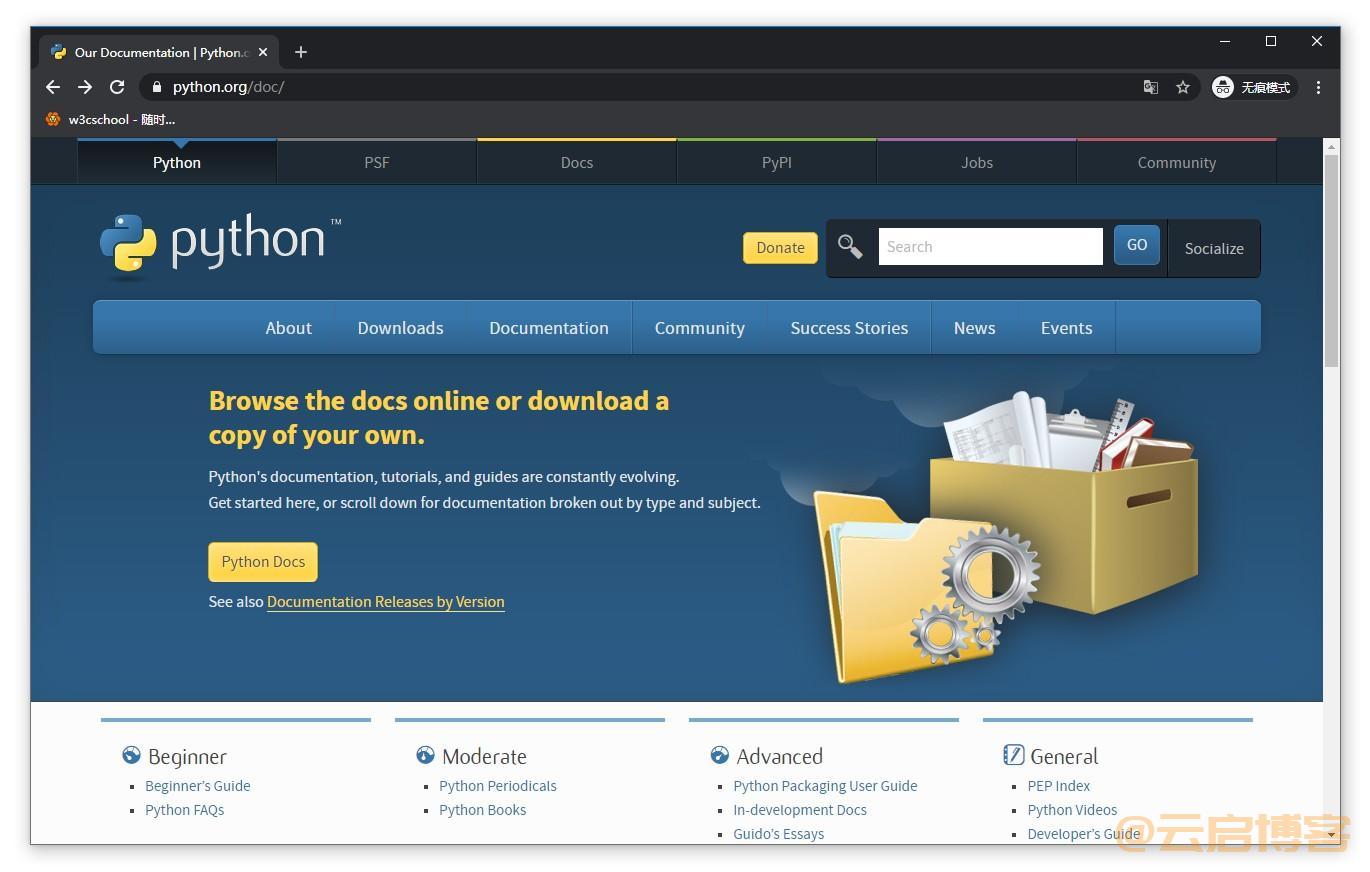Open the Documentation navigation menu
This screenshot has height=872, width=1370.
coord(549,328)
